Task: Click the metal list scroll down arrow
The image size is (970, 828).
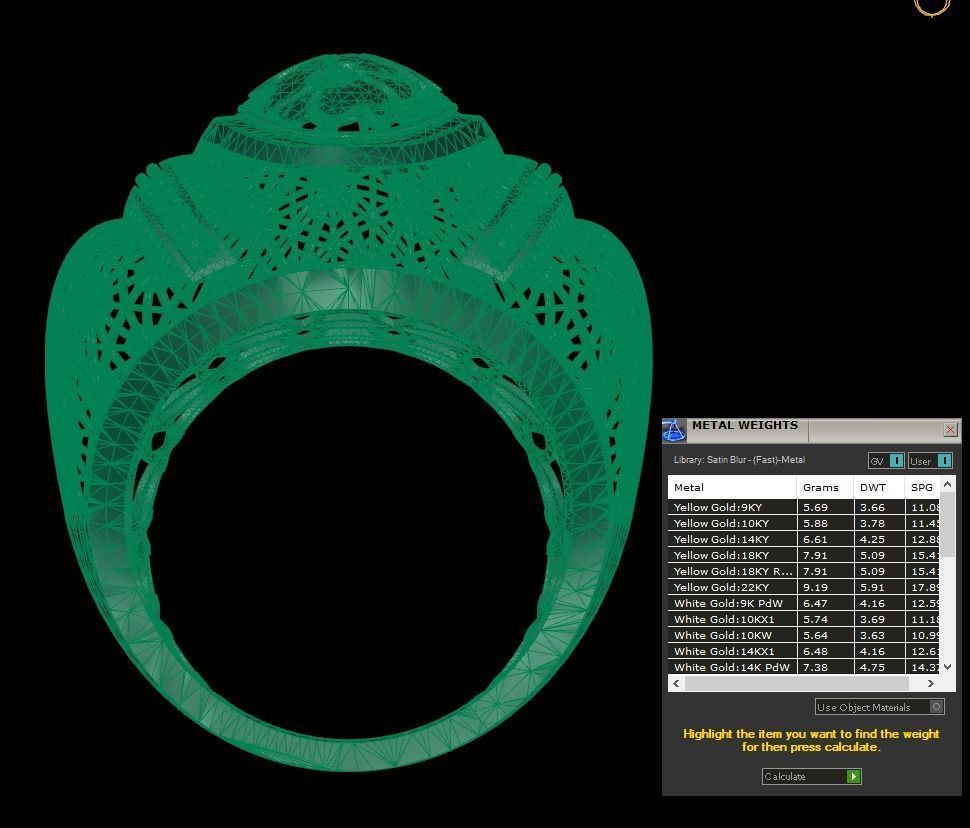Action: tap(947, 666)
